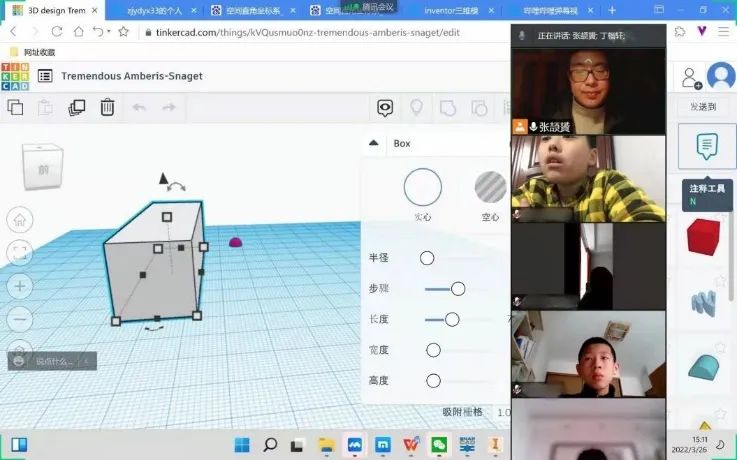737x460 pixels.
Task: Zoom out with the minus button
Action: click(20, 319)
